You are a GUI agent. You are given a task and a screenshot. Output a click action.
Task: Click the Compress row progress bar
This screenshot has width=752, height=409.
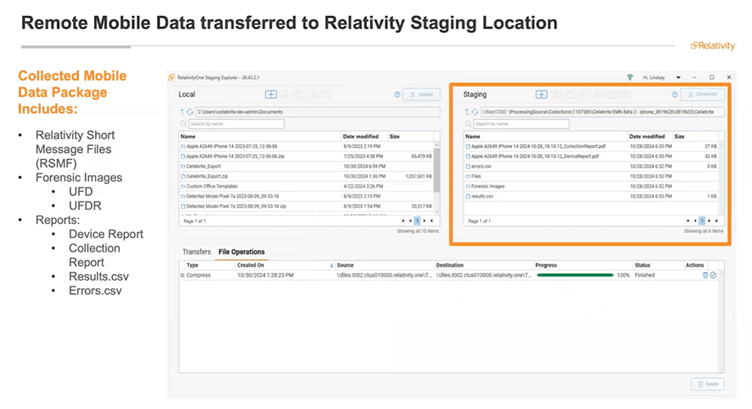click(575, 275)
